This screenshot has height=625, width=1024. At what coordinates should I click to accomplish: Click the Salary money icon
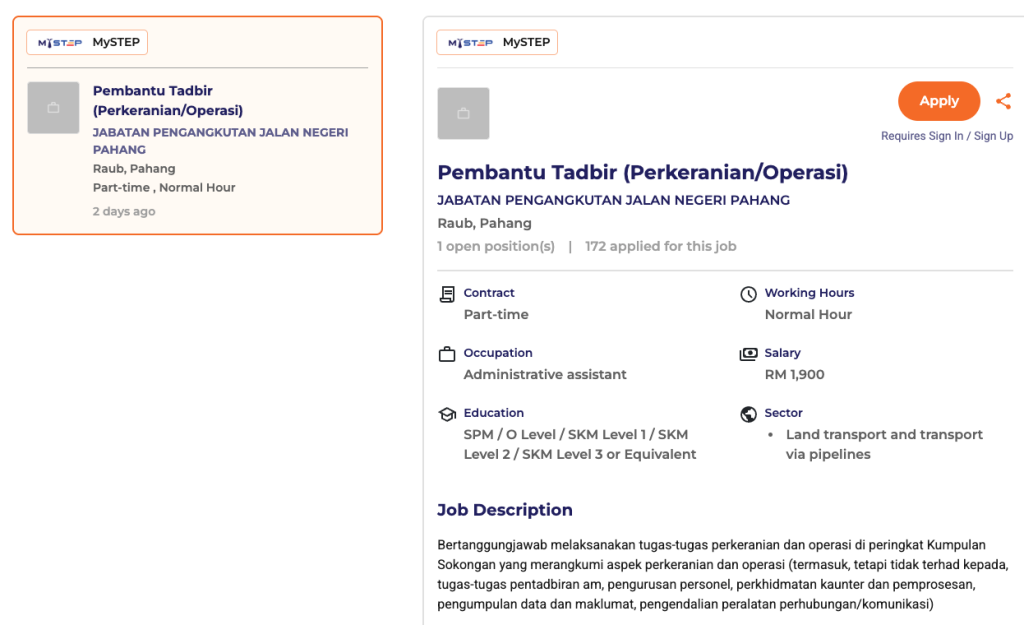(x=748, y=354)
